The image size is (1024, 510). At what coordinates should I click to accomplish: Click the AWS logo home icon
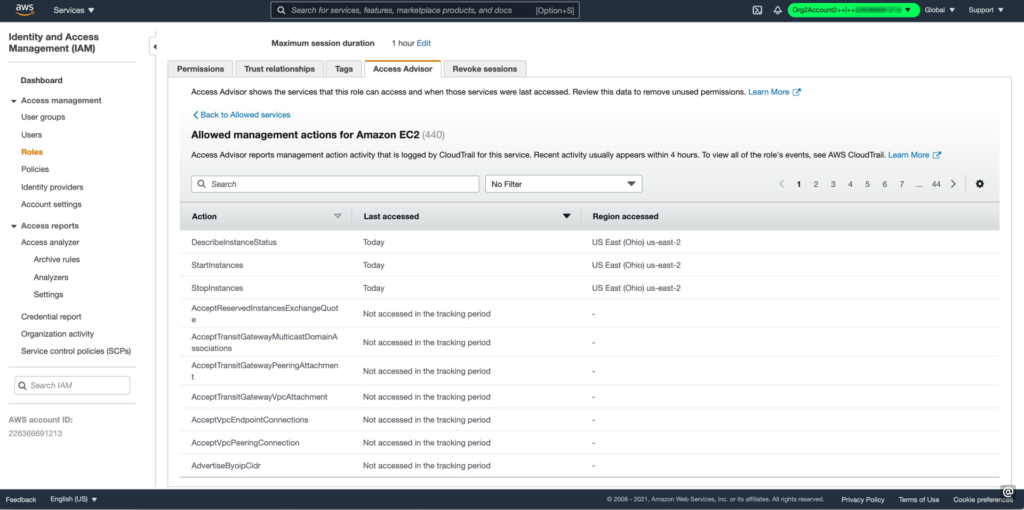[x=25, y=10]
